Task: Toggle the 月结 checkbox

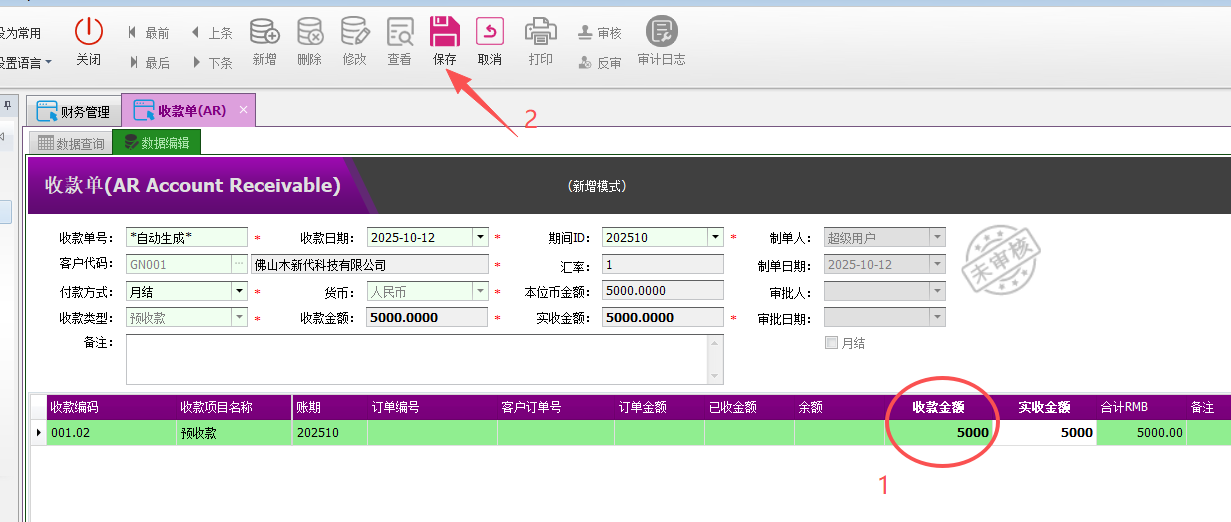Action: (831, 343)
